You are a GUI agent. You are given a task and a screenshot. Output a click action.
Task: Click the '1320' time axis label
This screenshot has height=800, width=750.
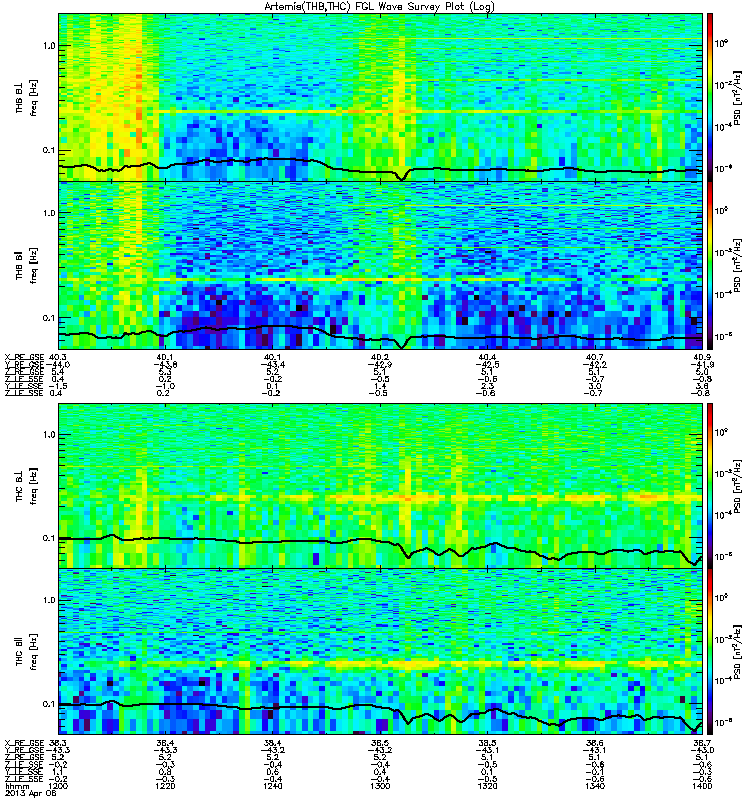point(487,786)
